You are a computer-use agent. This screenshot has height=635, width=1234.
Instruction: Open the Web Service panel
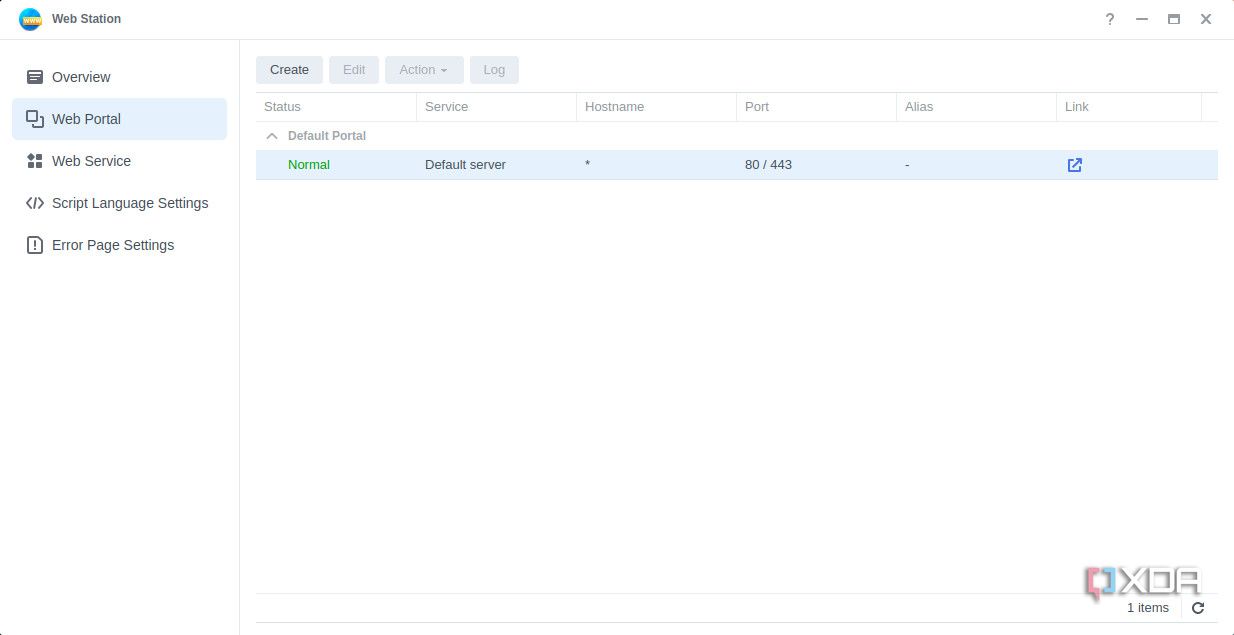pyautogui.click(x=92, y=161)
